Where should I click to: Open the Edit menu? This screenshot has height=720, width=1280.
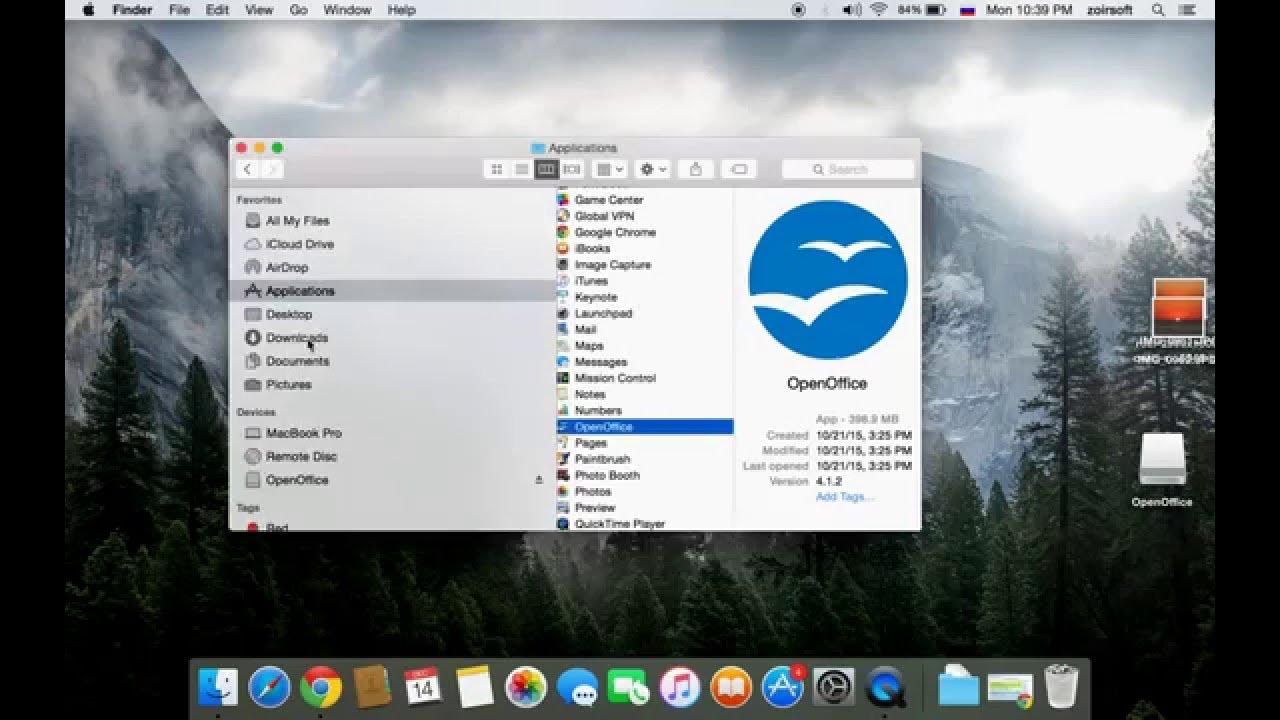coord(217,10)
